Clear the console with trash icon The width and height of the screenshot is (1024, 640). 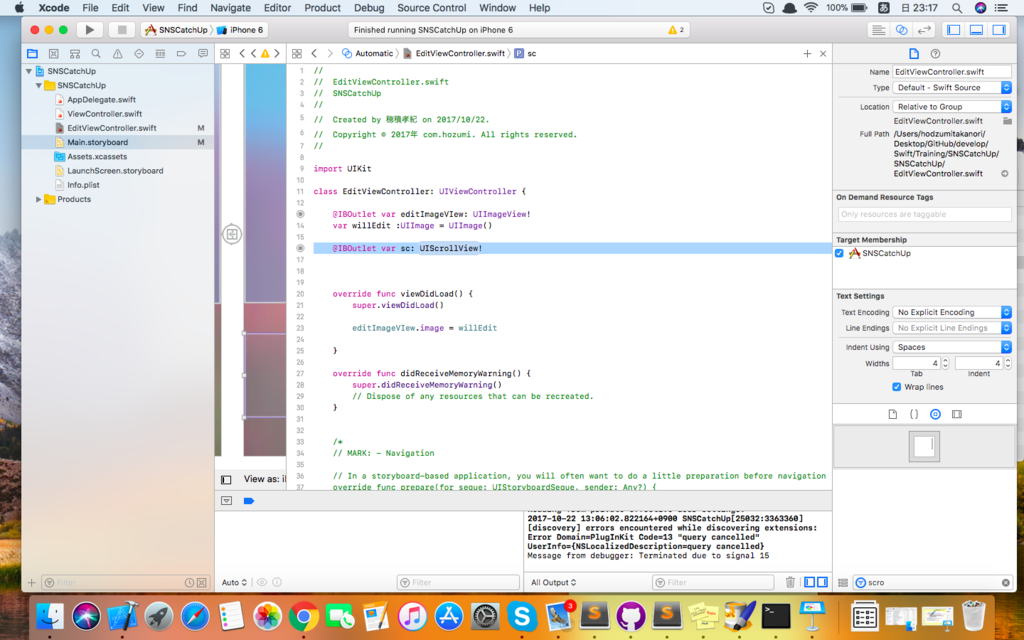tap(790, 582)
